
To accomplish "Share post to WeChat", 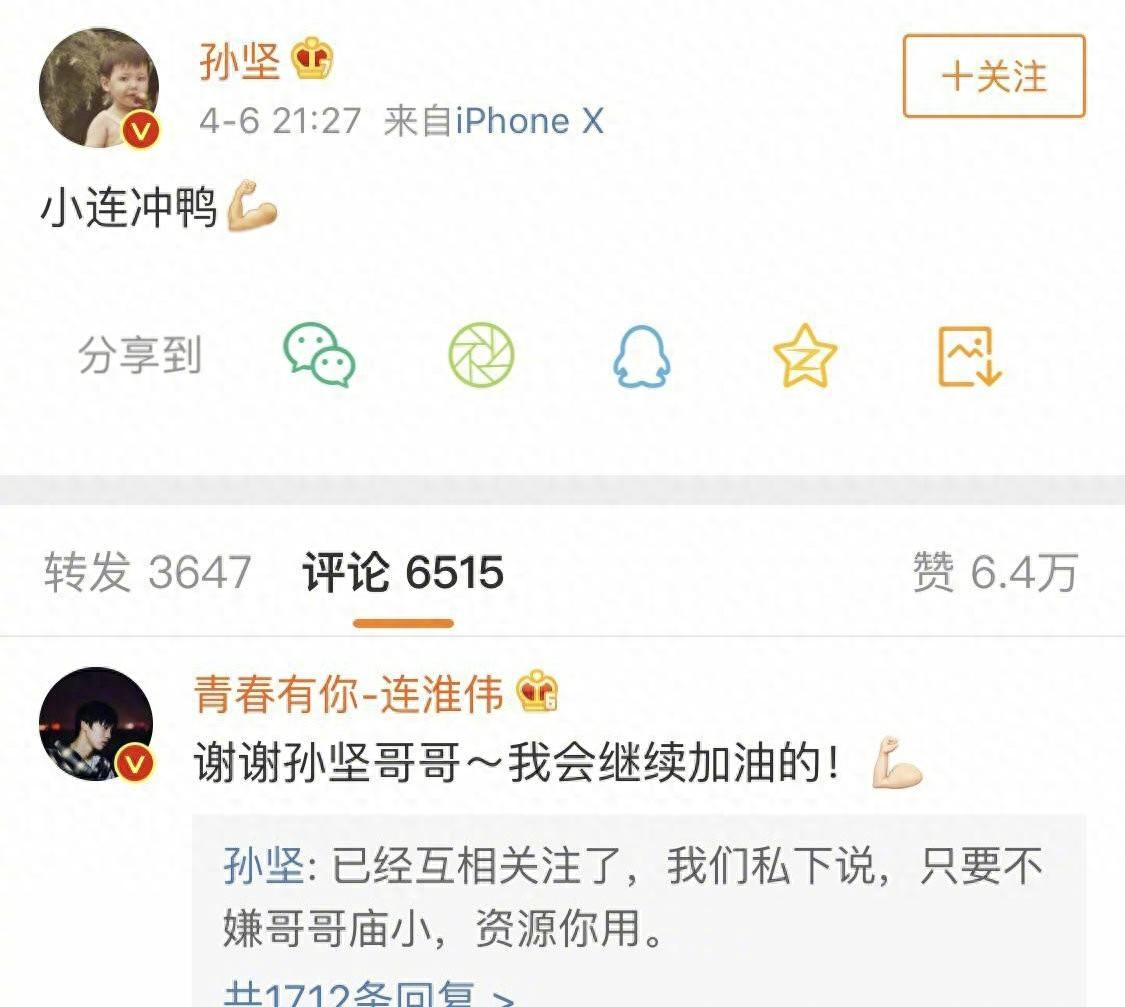I will coord(319,355).
